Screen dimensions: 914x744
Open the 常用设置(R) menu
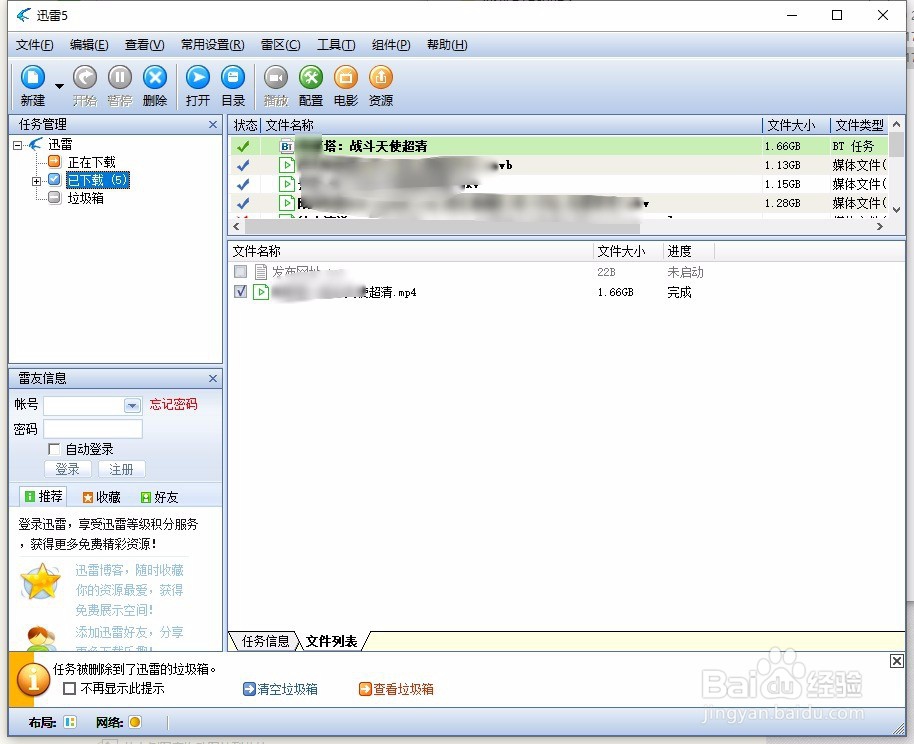coord(212,45)
